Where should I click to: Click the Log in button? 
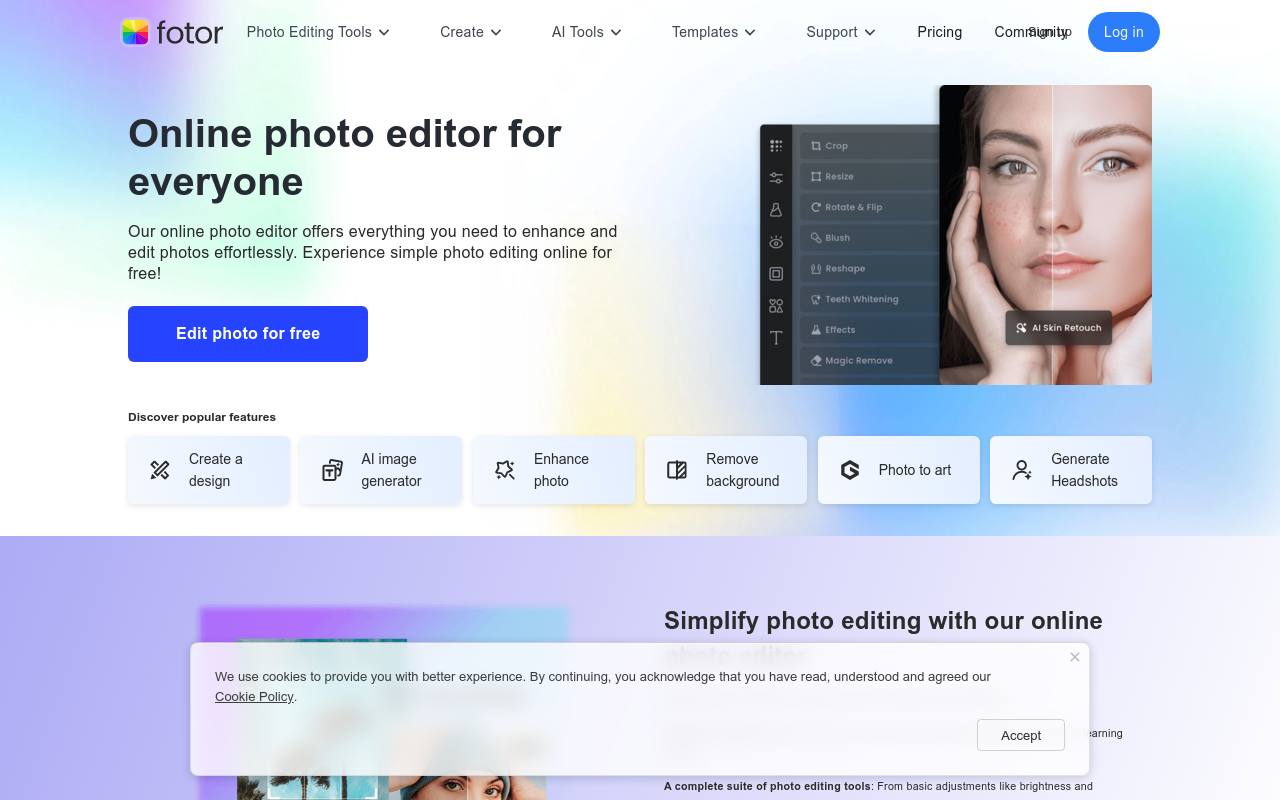1124,32
